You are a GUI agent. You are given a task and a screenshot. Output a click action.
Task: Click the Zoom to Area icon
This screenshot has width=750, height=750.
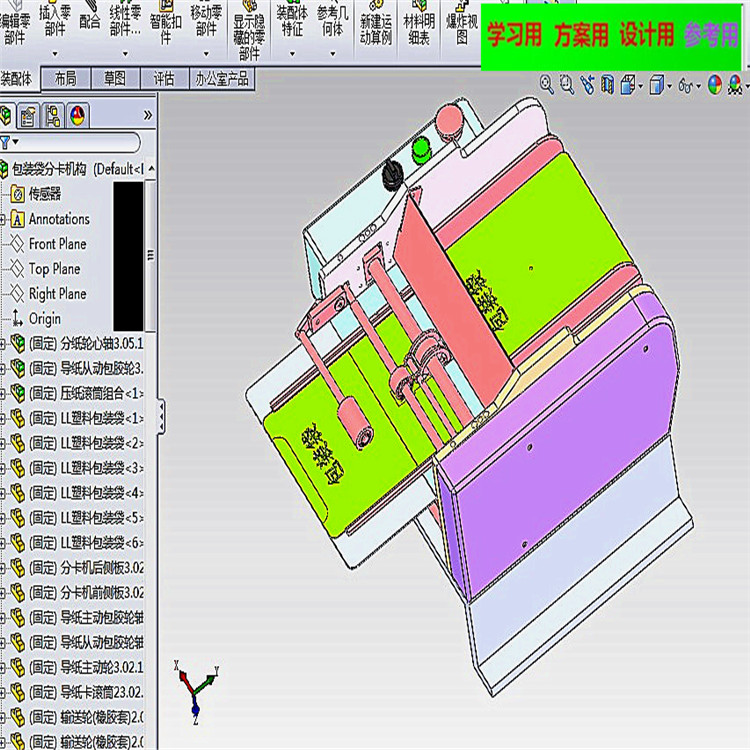(x=567, y=85)
